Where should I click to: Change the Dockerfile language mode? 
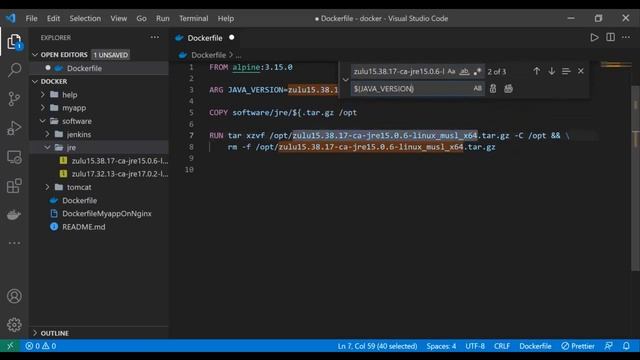(535, 346)
